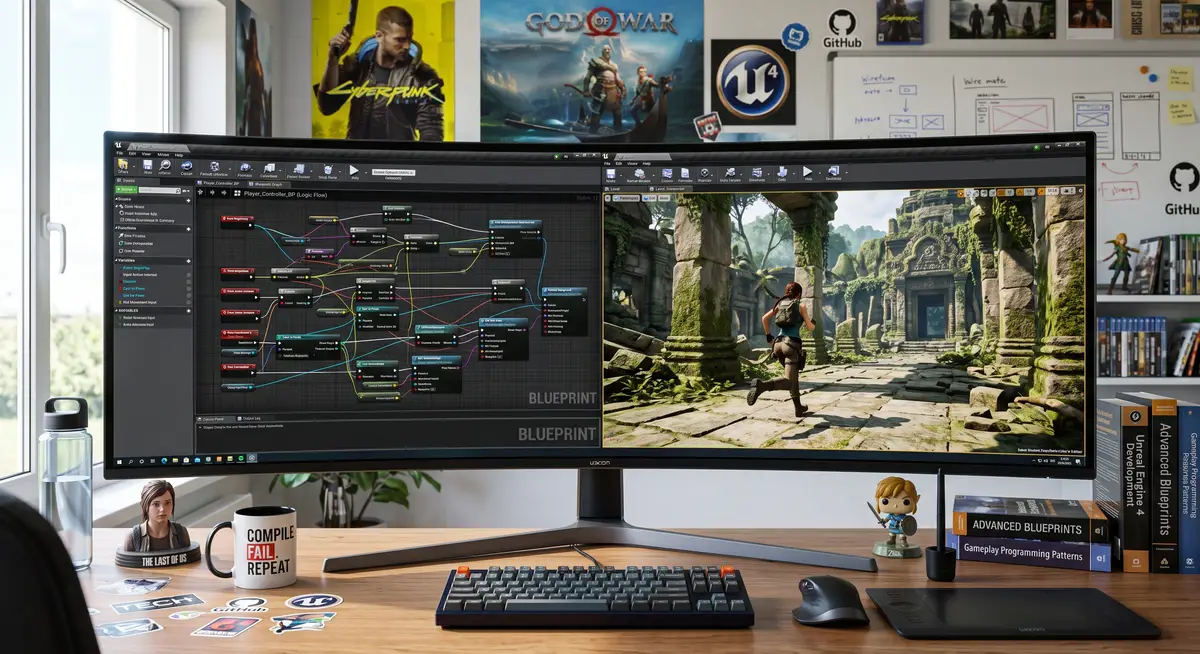This screenshot has width=1200, height=654.
Task: Switch to the Player_Controller_BP tab
Action: point(218,183)
